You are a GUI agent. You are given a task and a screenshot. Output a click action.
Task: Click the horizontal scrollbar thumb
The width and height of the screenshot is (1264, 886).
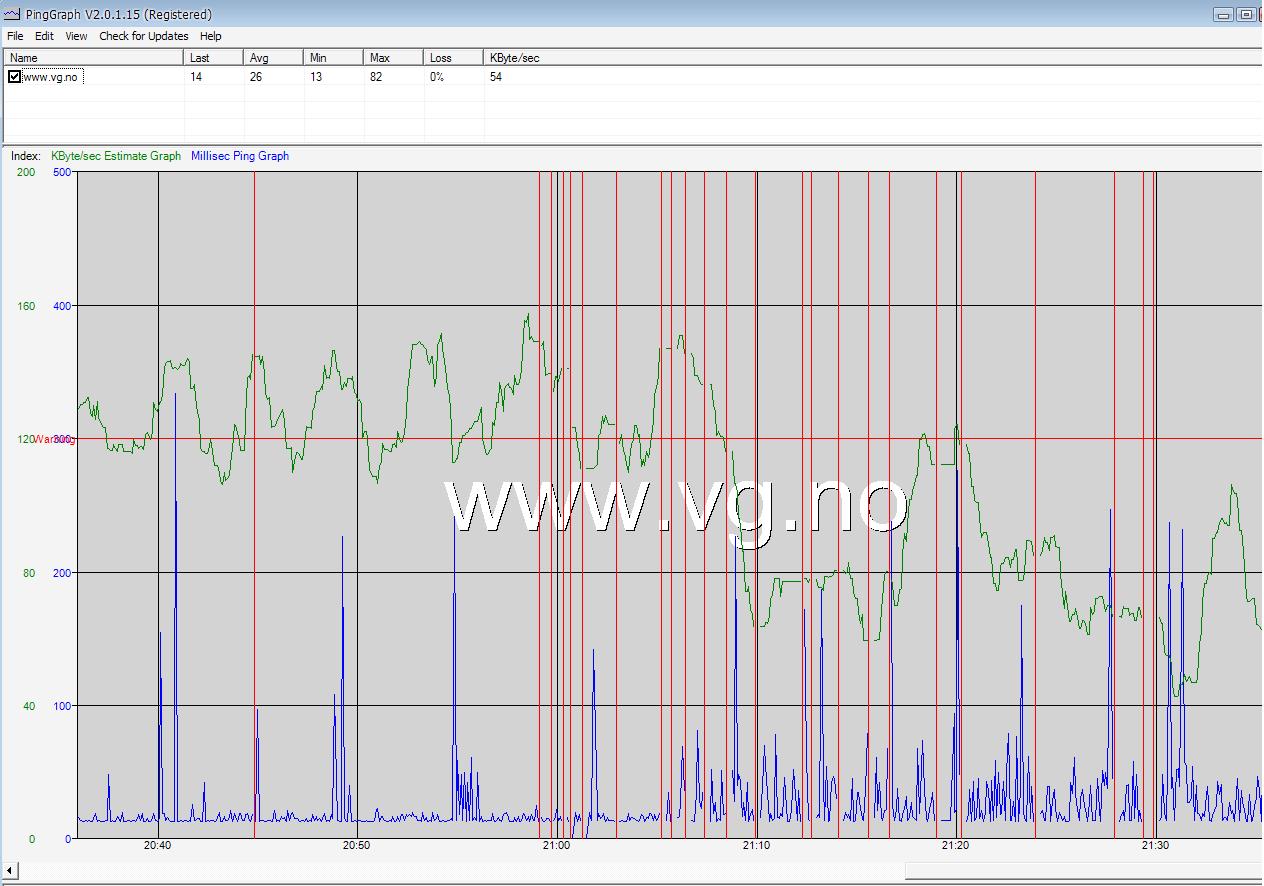1083,871
